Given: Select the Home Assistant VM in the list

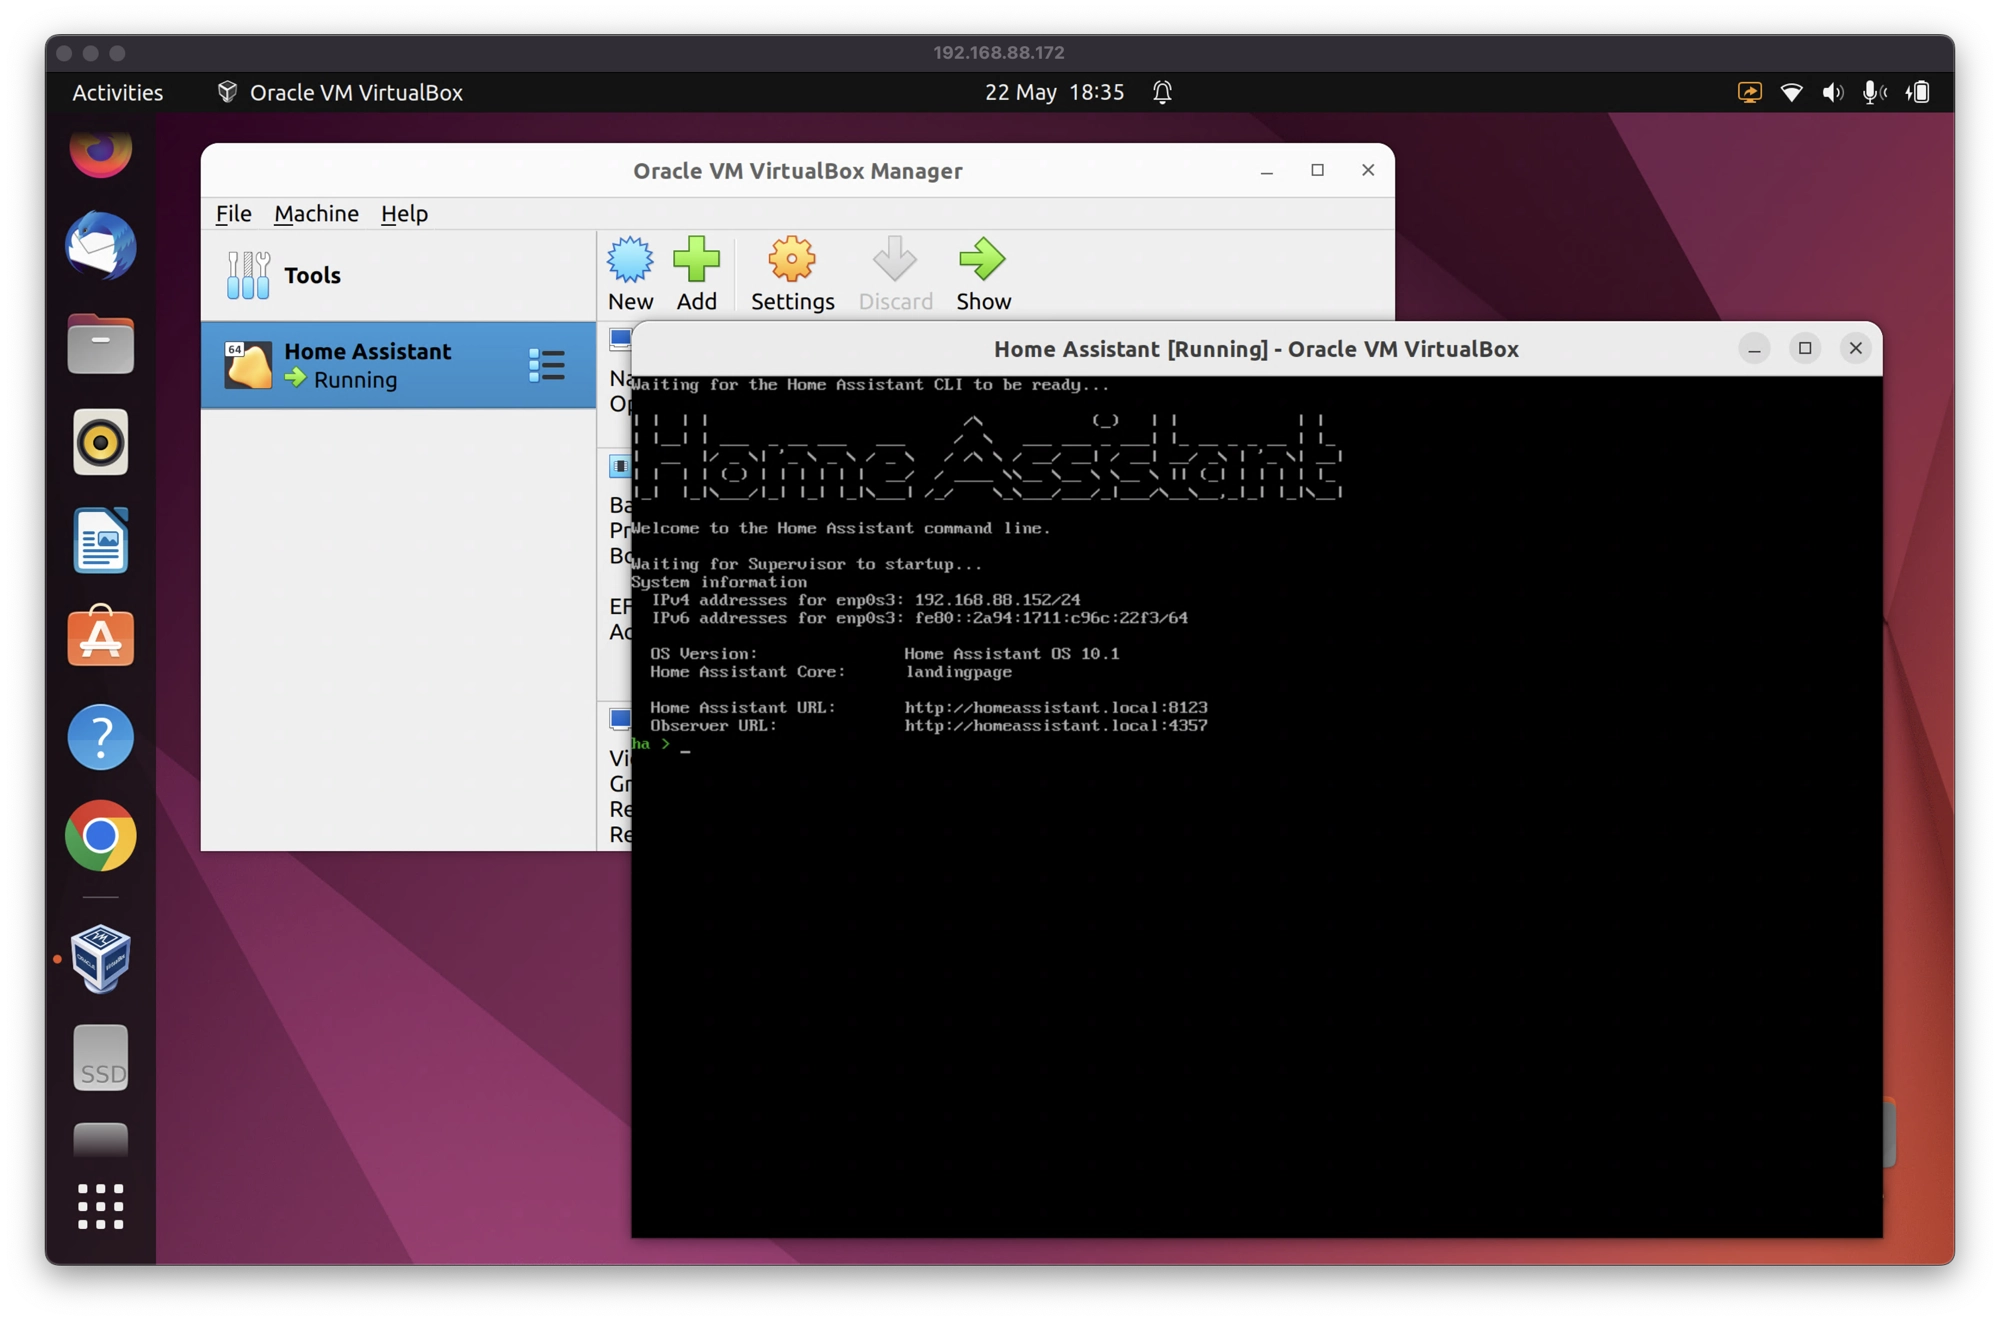Looking at the screenshot, I should (398, 365).
